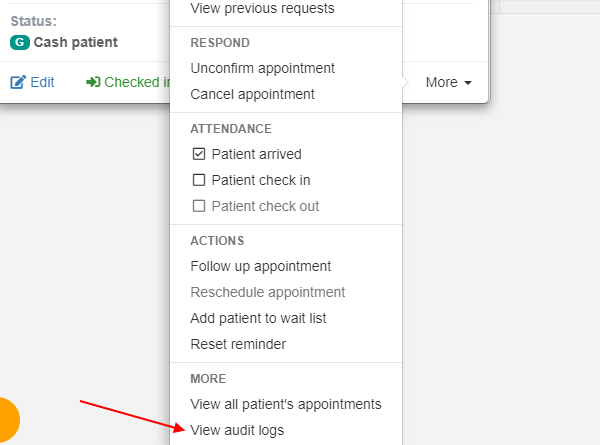This screenshot has width=600, height=445.
Task: Click the Cash patient status label
Action: (75, 42)
